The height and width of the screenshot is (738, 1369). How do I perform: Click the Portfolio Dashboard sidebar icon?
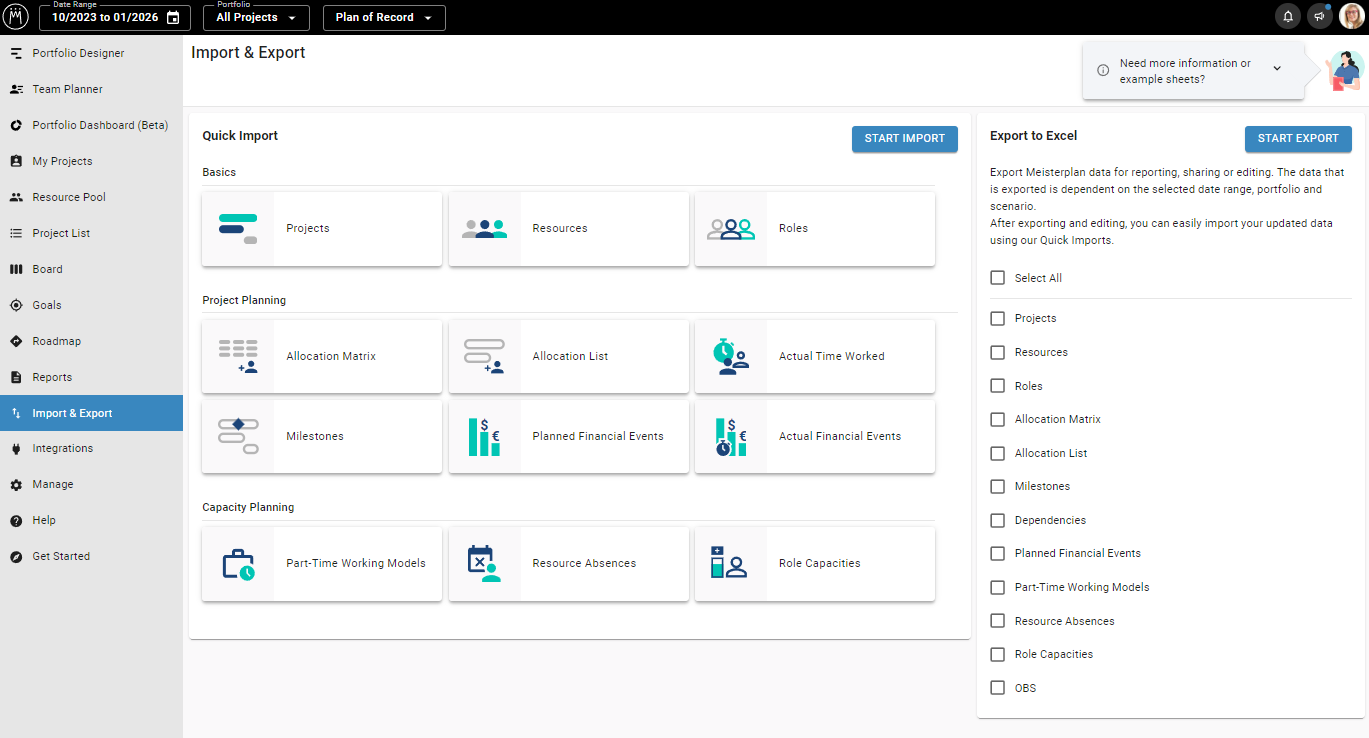pyautogui.click(x=16, y=125)
